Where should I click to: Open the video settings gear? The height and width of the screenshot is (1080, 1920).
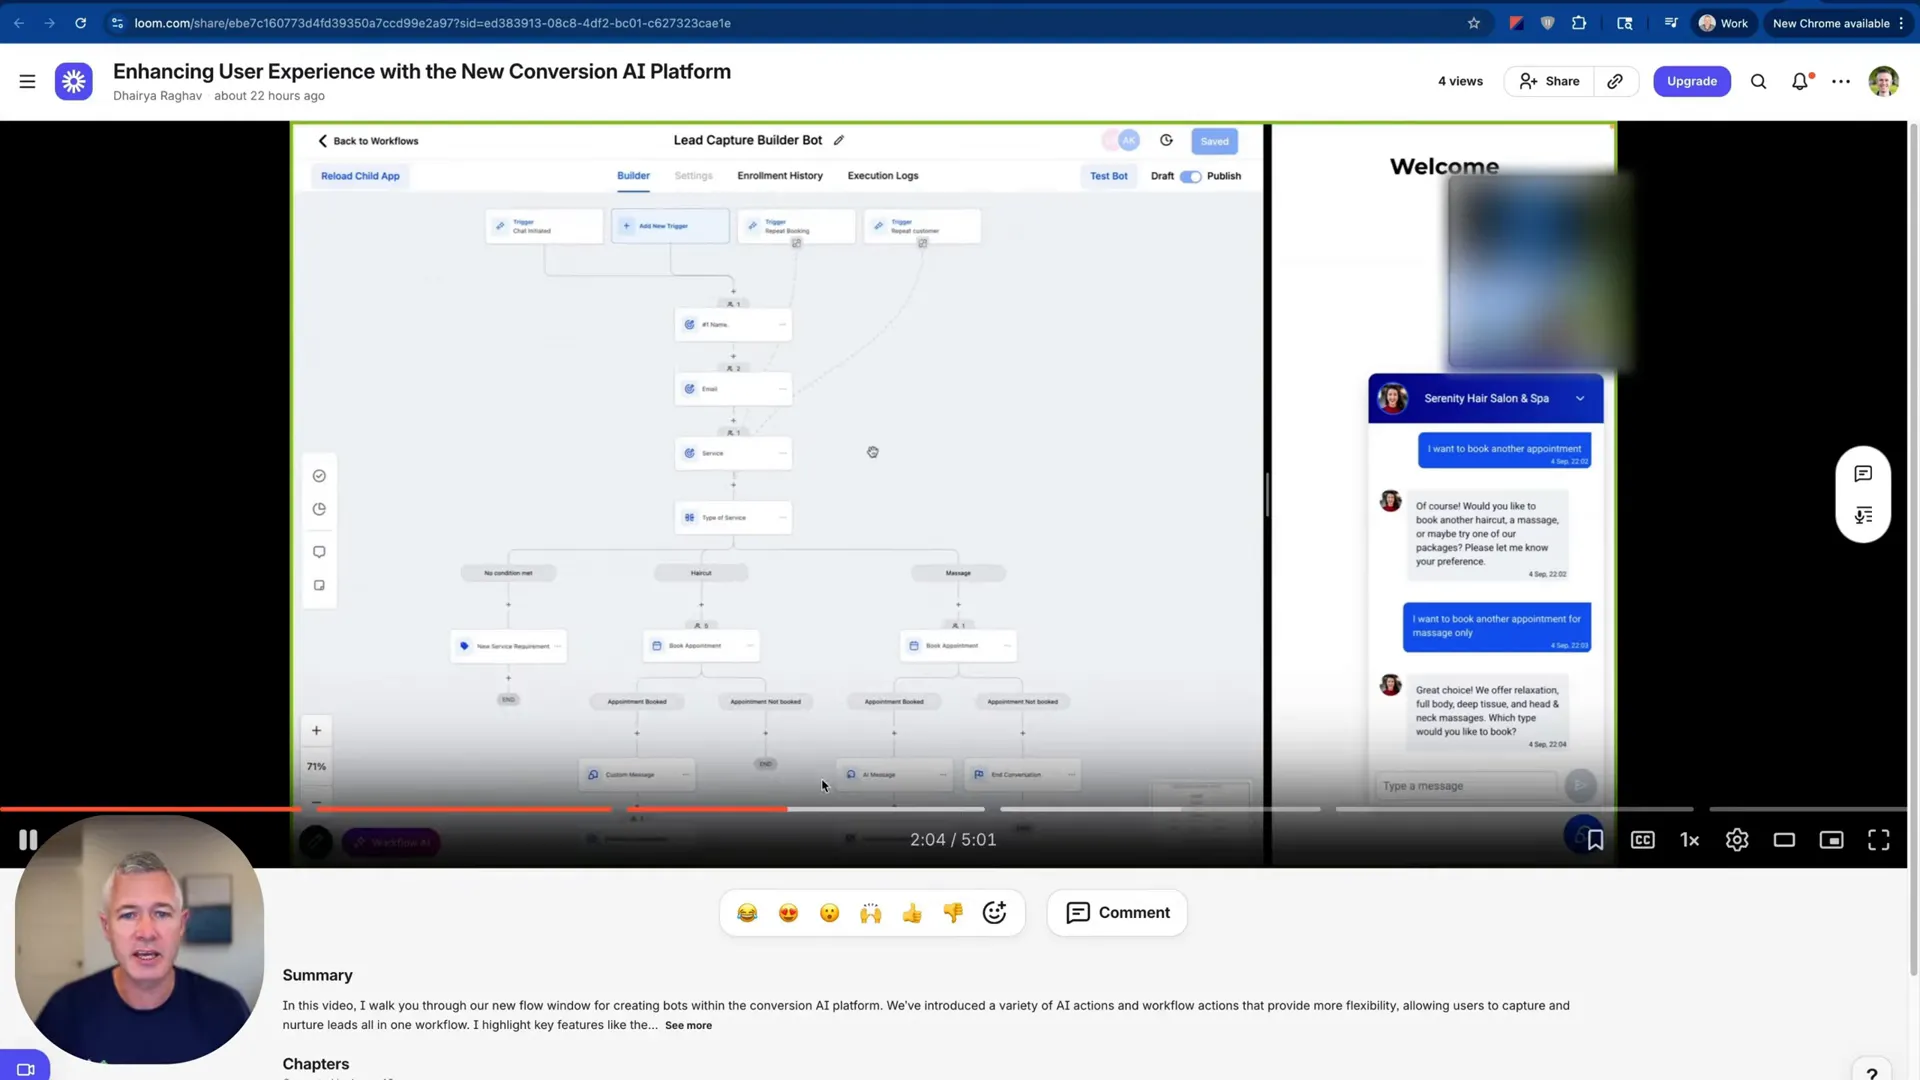click(x=1737, y=840)
